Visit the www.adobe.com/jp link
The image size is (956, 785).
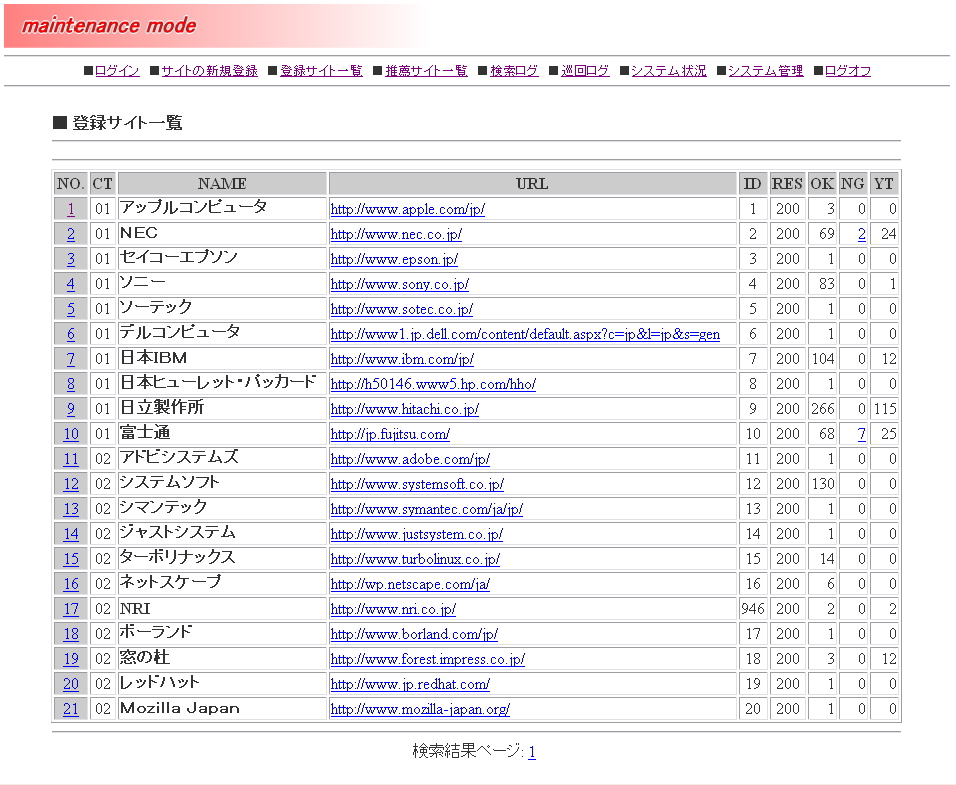click(x=410, y=460)
